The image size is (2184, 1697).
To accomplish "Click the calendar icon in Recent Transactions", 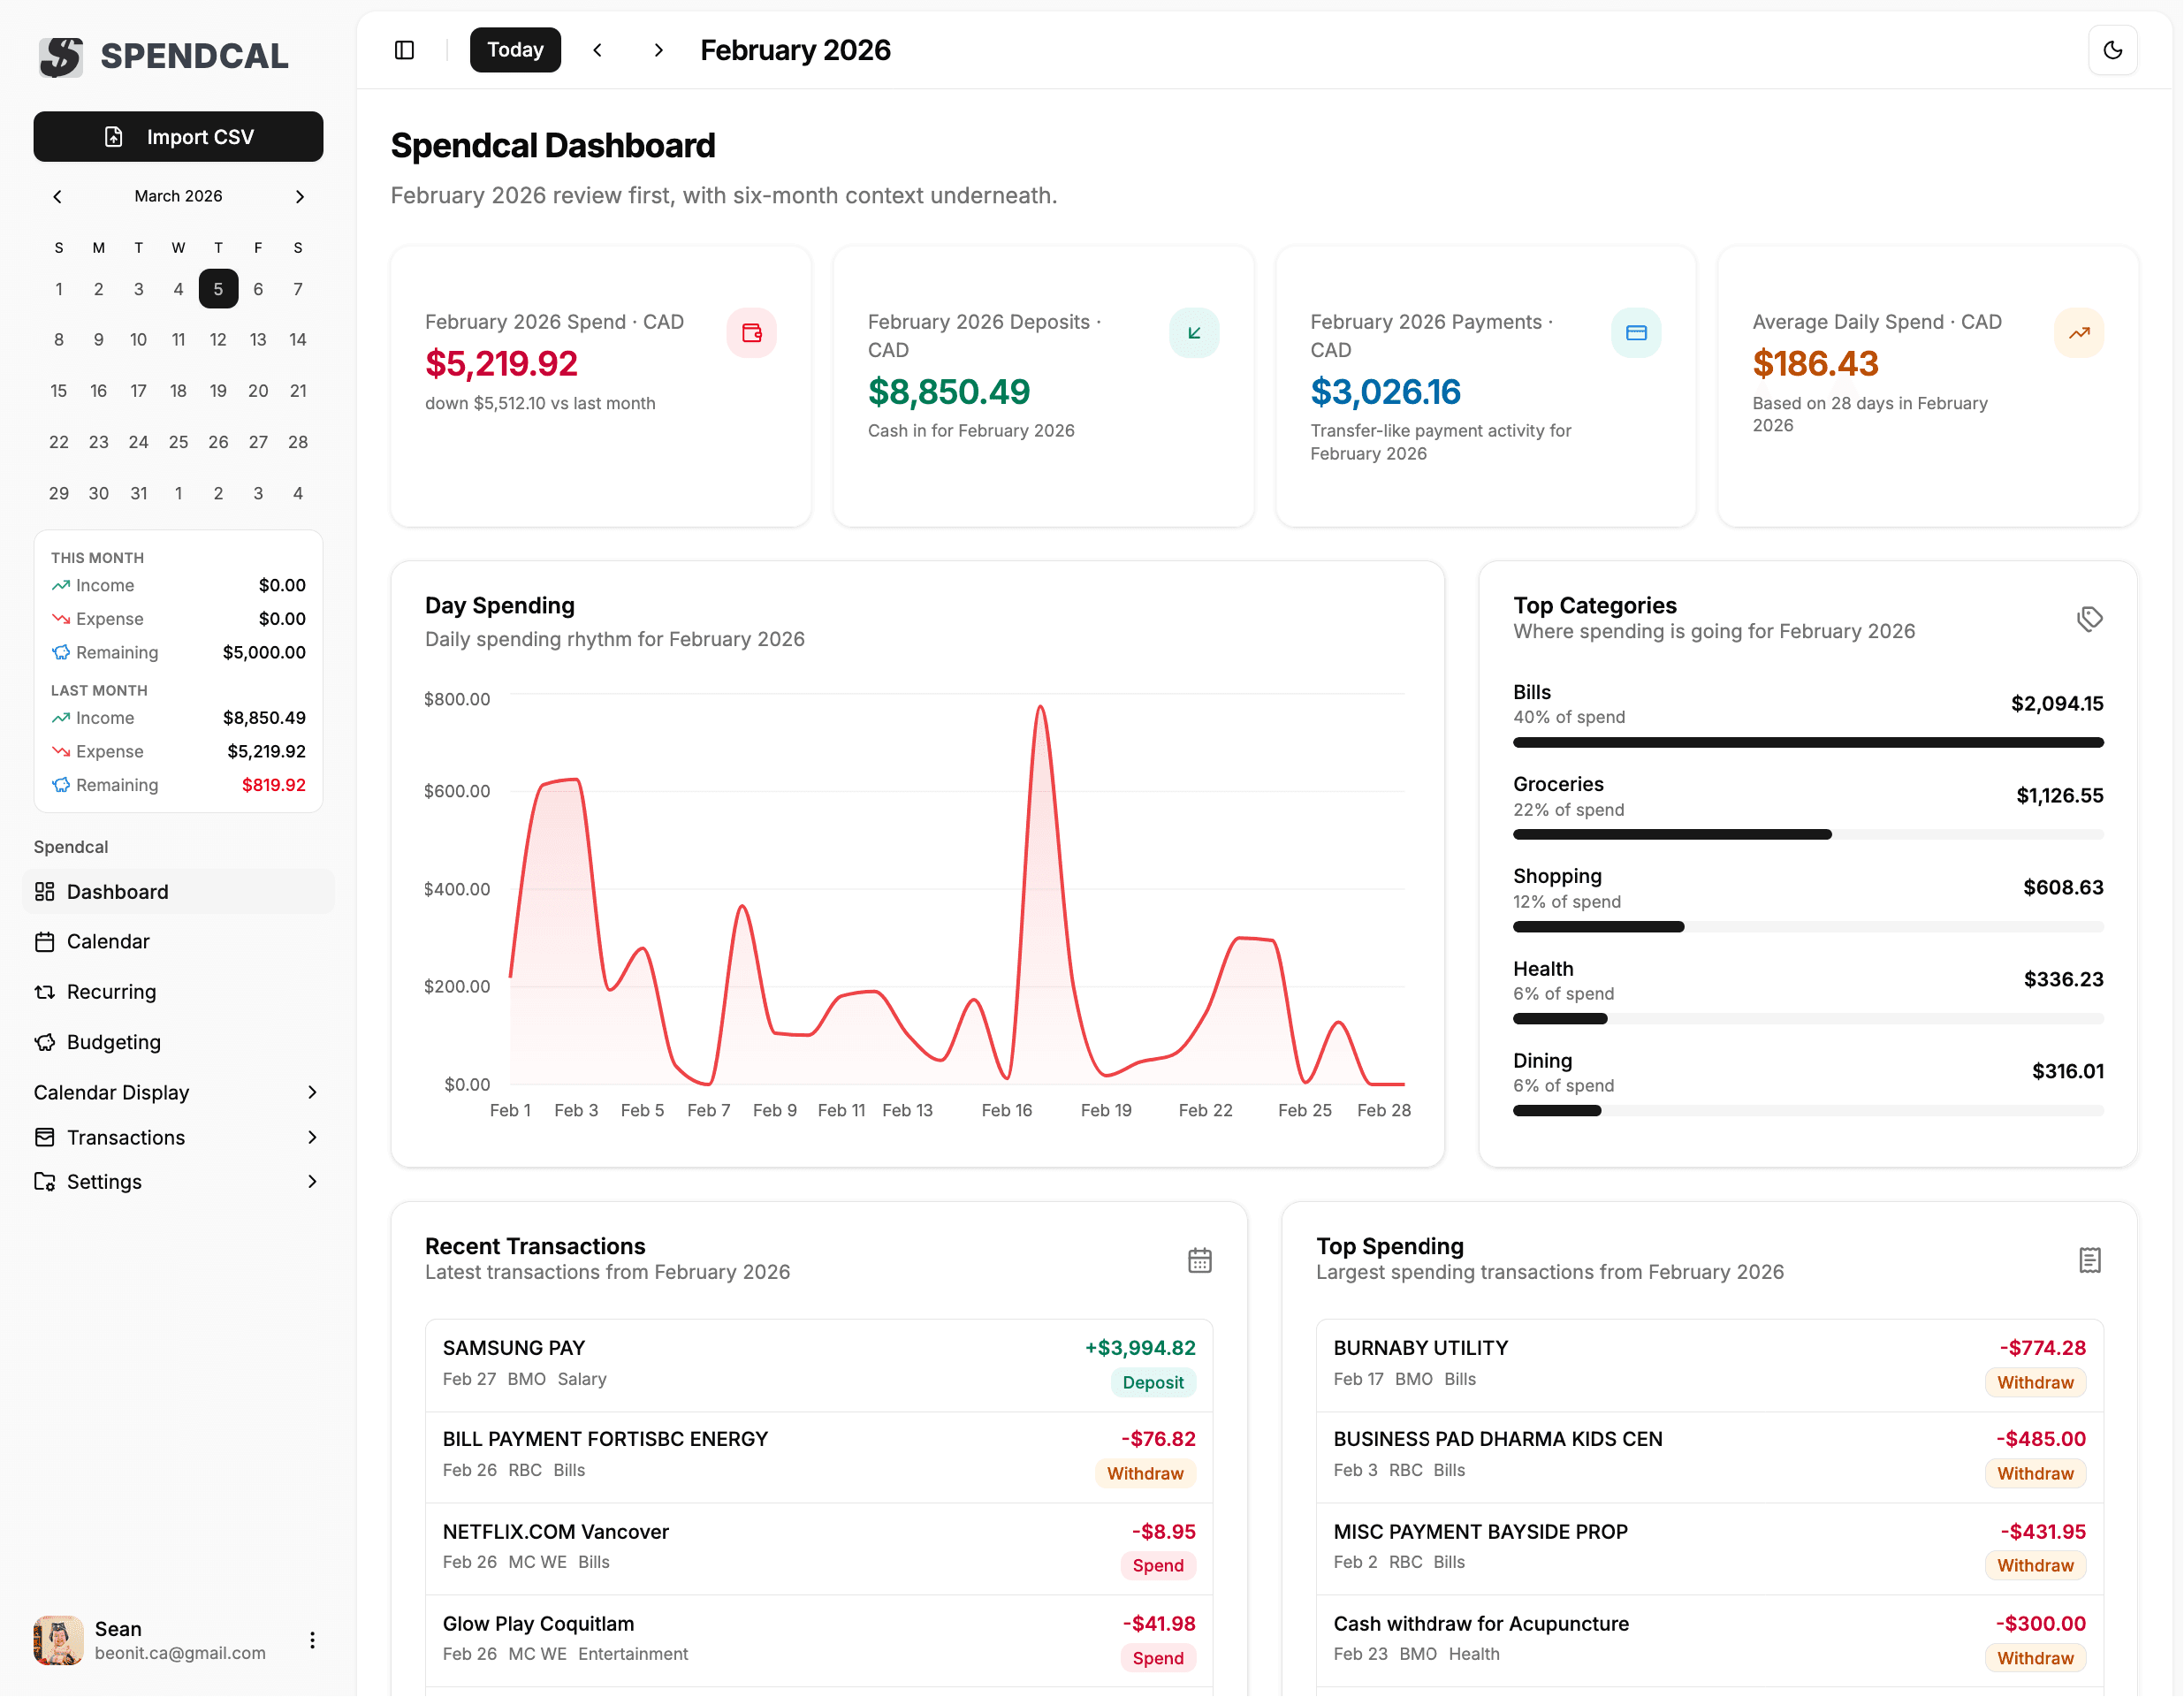I will point(1200,1260).
